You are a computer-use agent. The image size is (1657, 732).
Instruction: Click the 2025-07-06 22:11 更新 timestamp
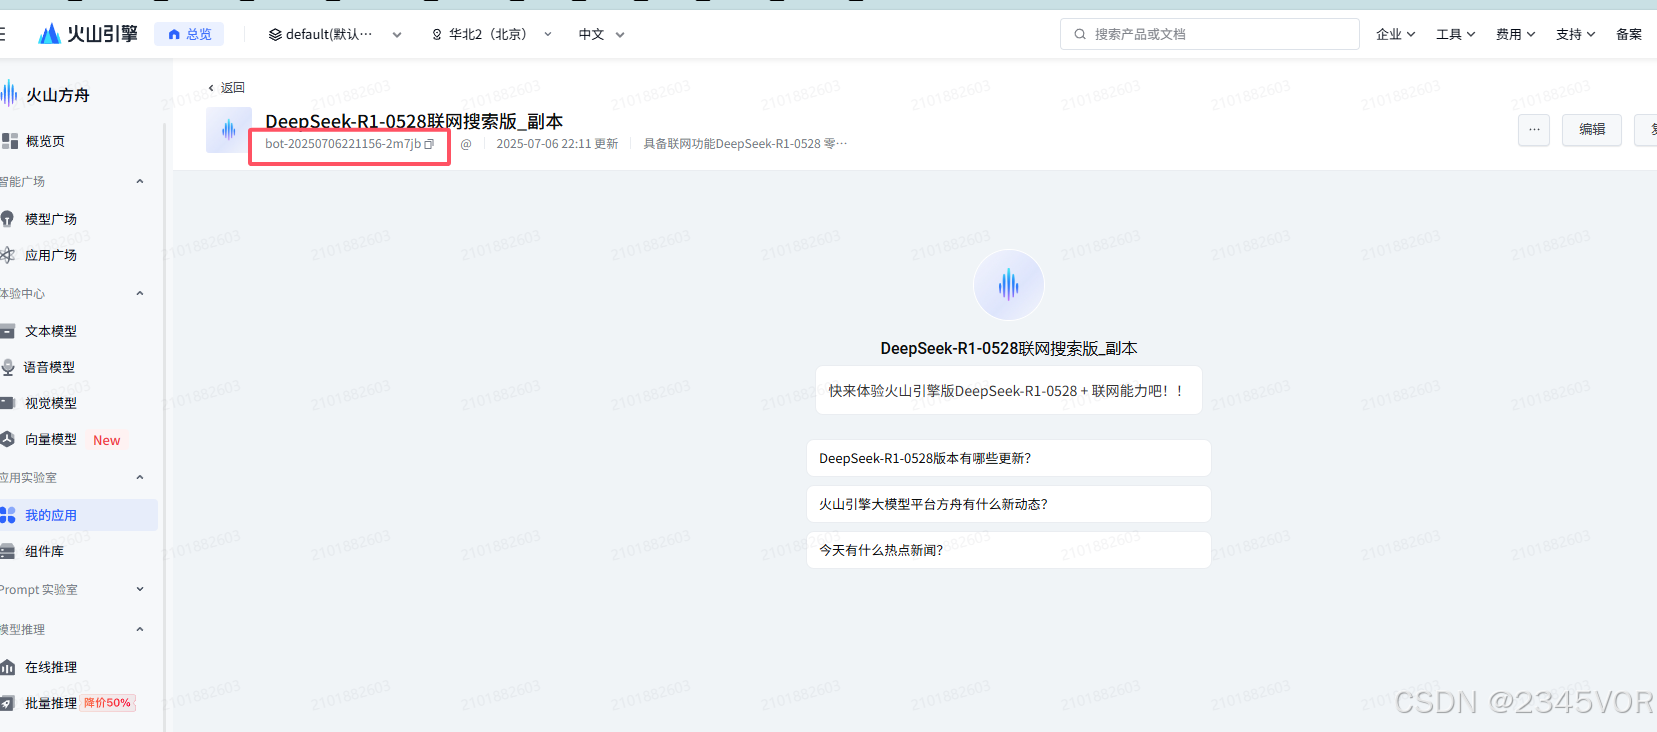(557, 144)
